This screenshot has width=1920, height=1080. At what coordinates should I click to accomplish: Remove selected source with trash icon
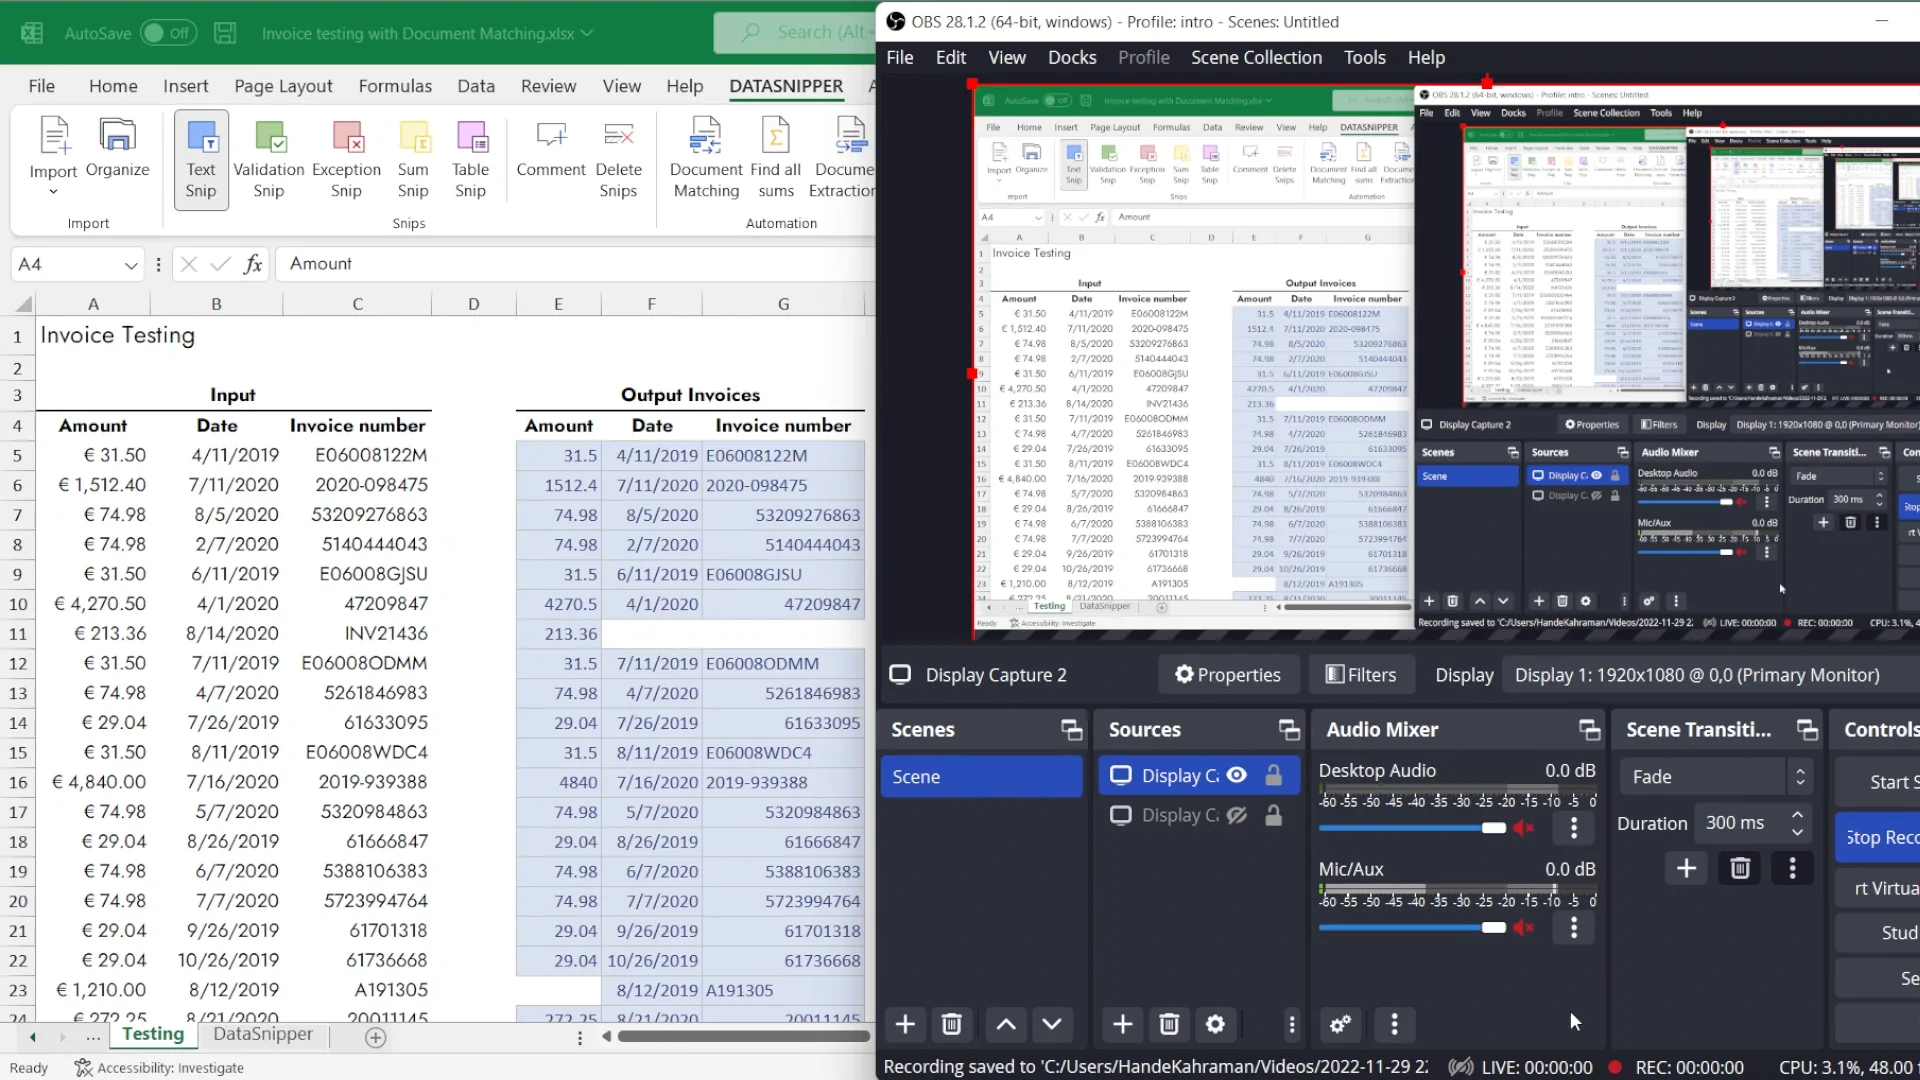pos(1168,1024)
